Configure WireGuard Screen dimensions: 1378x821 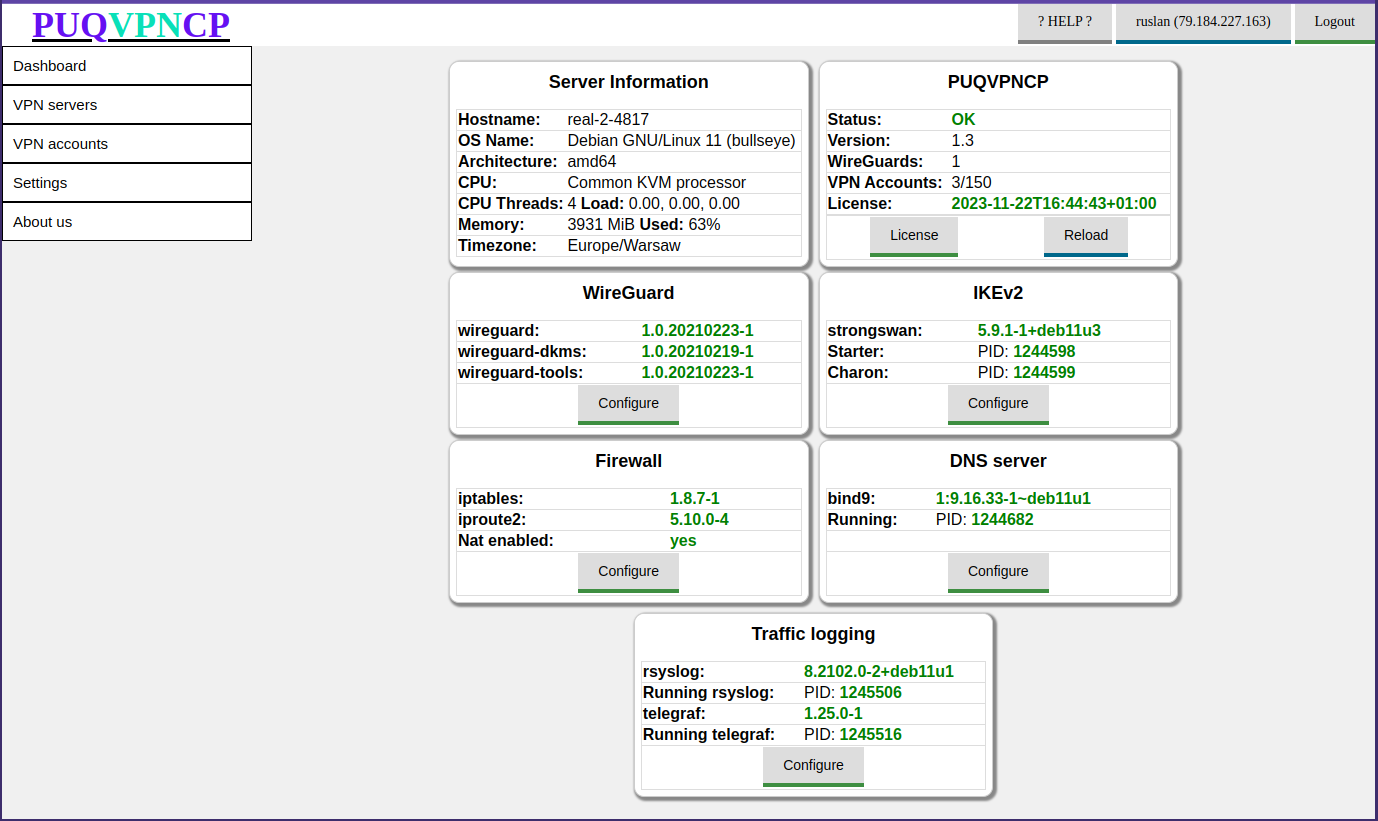click(x=628, y=404)
